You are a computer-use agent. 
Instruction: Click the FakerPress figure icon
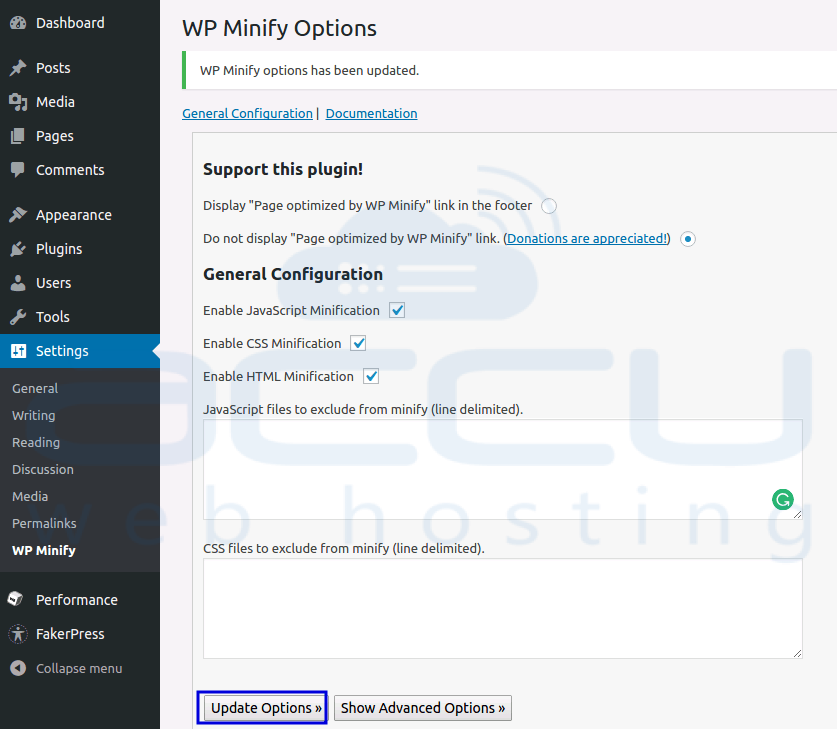coord(18,633)
